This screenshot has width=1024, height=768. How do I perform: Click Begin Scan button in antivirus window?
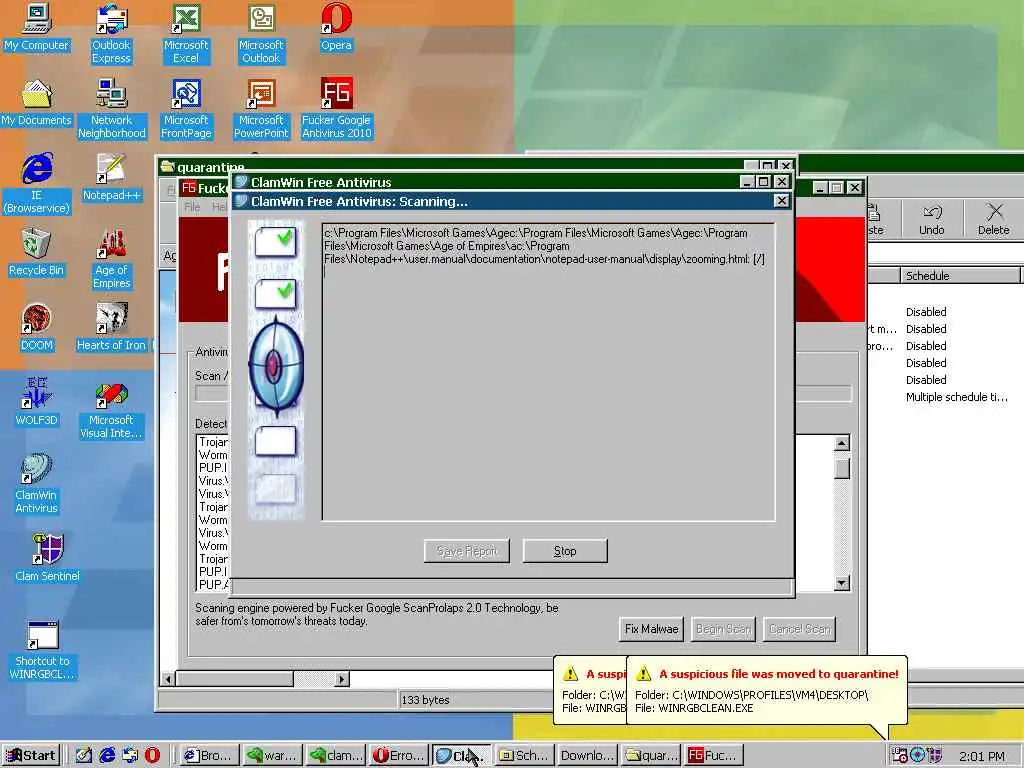[723, 629]
